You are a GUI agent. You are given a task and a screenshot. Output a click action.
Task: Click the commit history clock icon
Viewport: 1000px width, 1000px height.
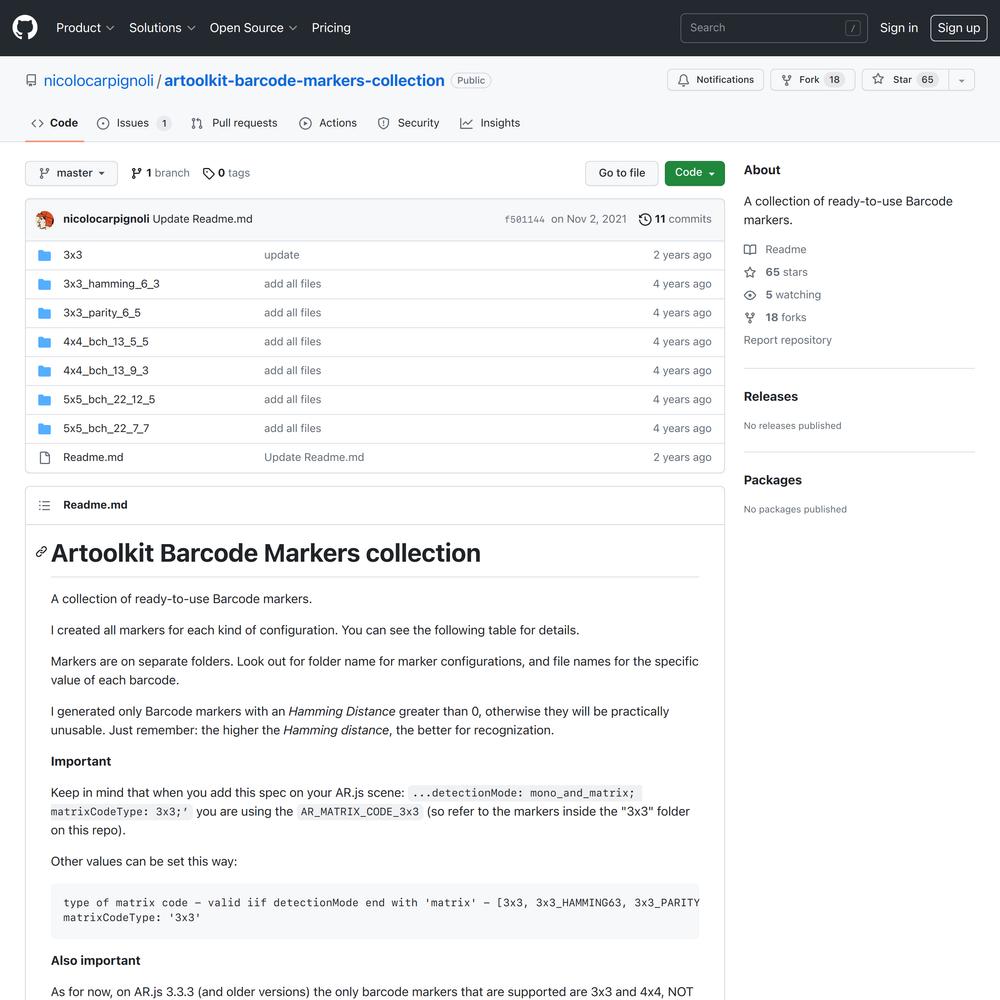[x=645, y=219]
